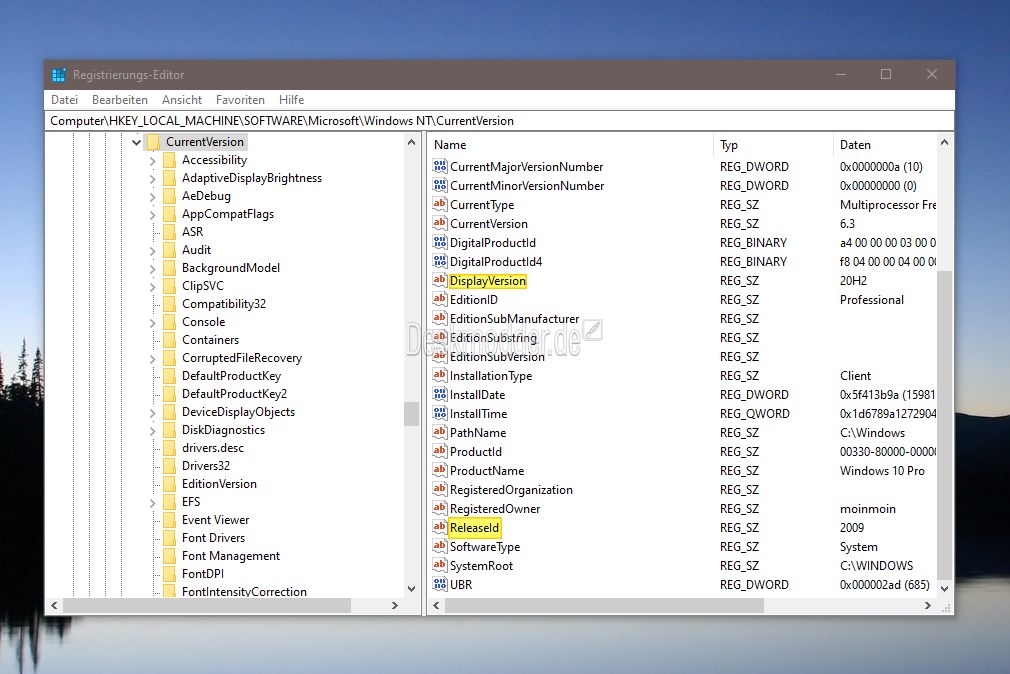This screenshot has height=674, width=1010.
Task: Expand the Accessibility key
Action: (152, 160)
